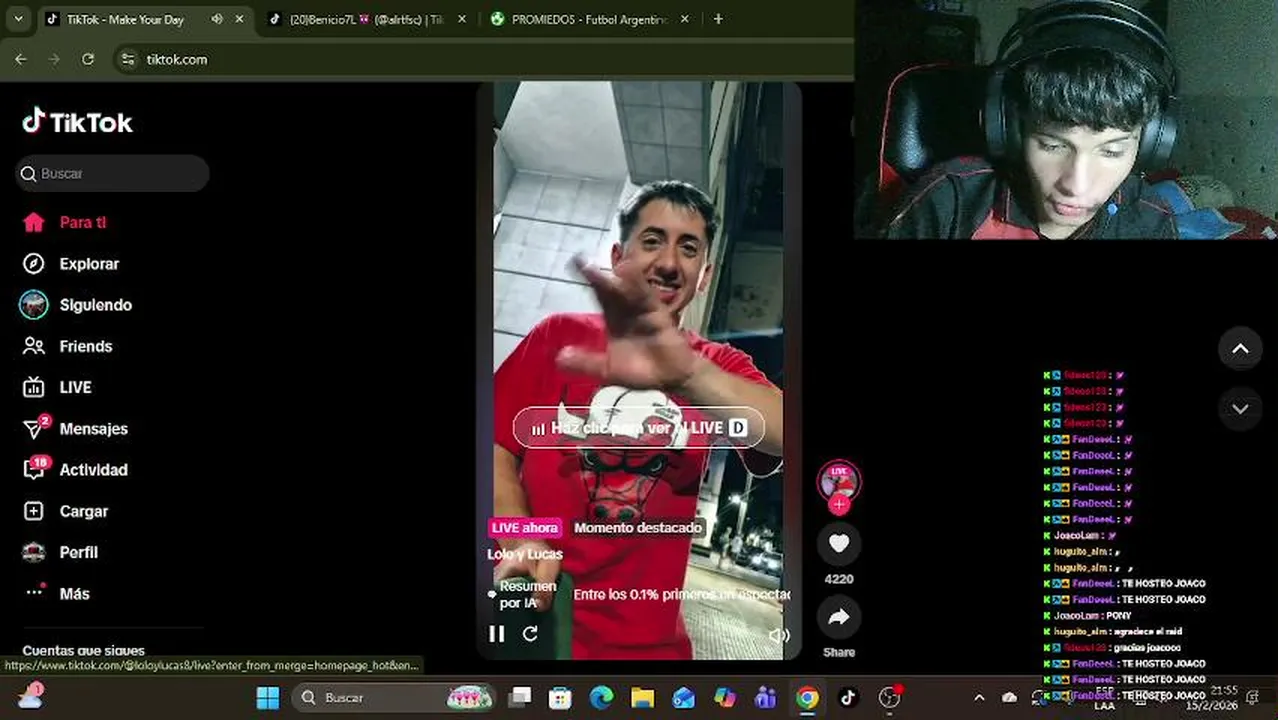Click the TikTok logo
This screenshot has width=1278, height=720.
click(x=77, y=122)
